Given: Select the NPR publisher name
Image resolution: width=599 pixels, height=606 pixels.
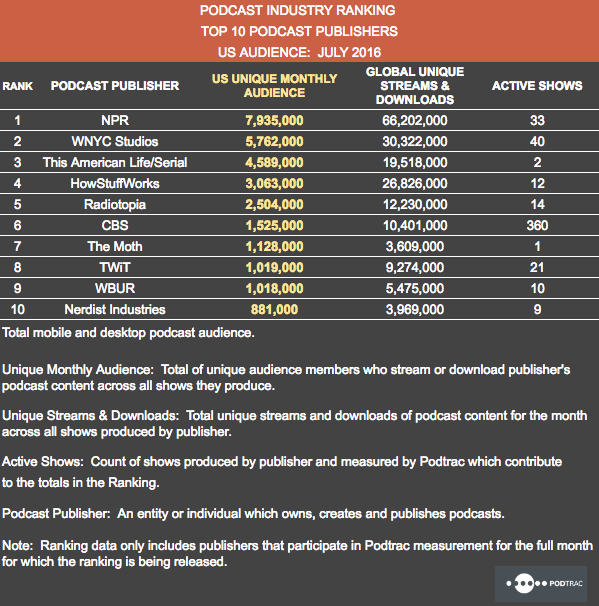Looking at the screenshot, I should [x=115, y=120].
